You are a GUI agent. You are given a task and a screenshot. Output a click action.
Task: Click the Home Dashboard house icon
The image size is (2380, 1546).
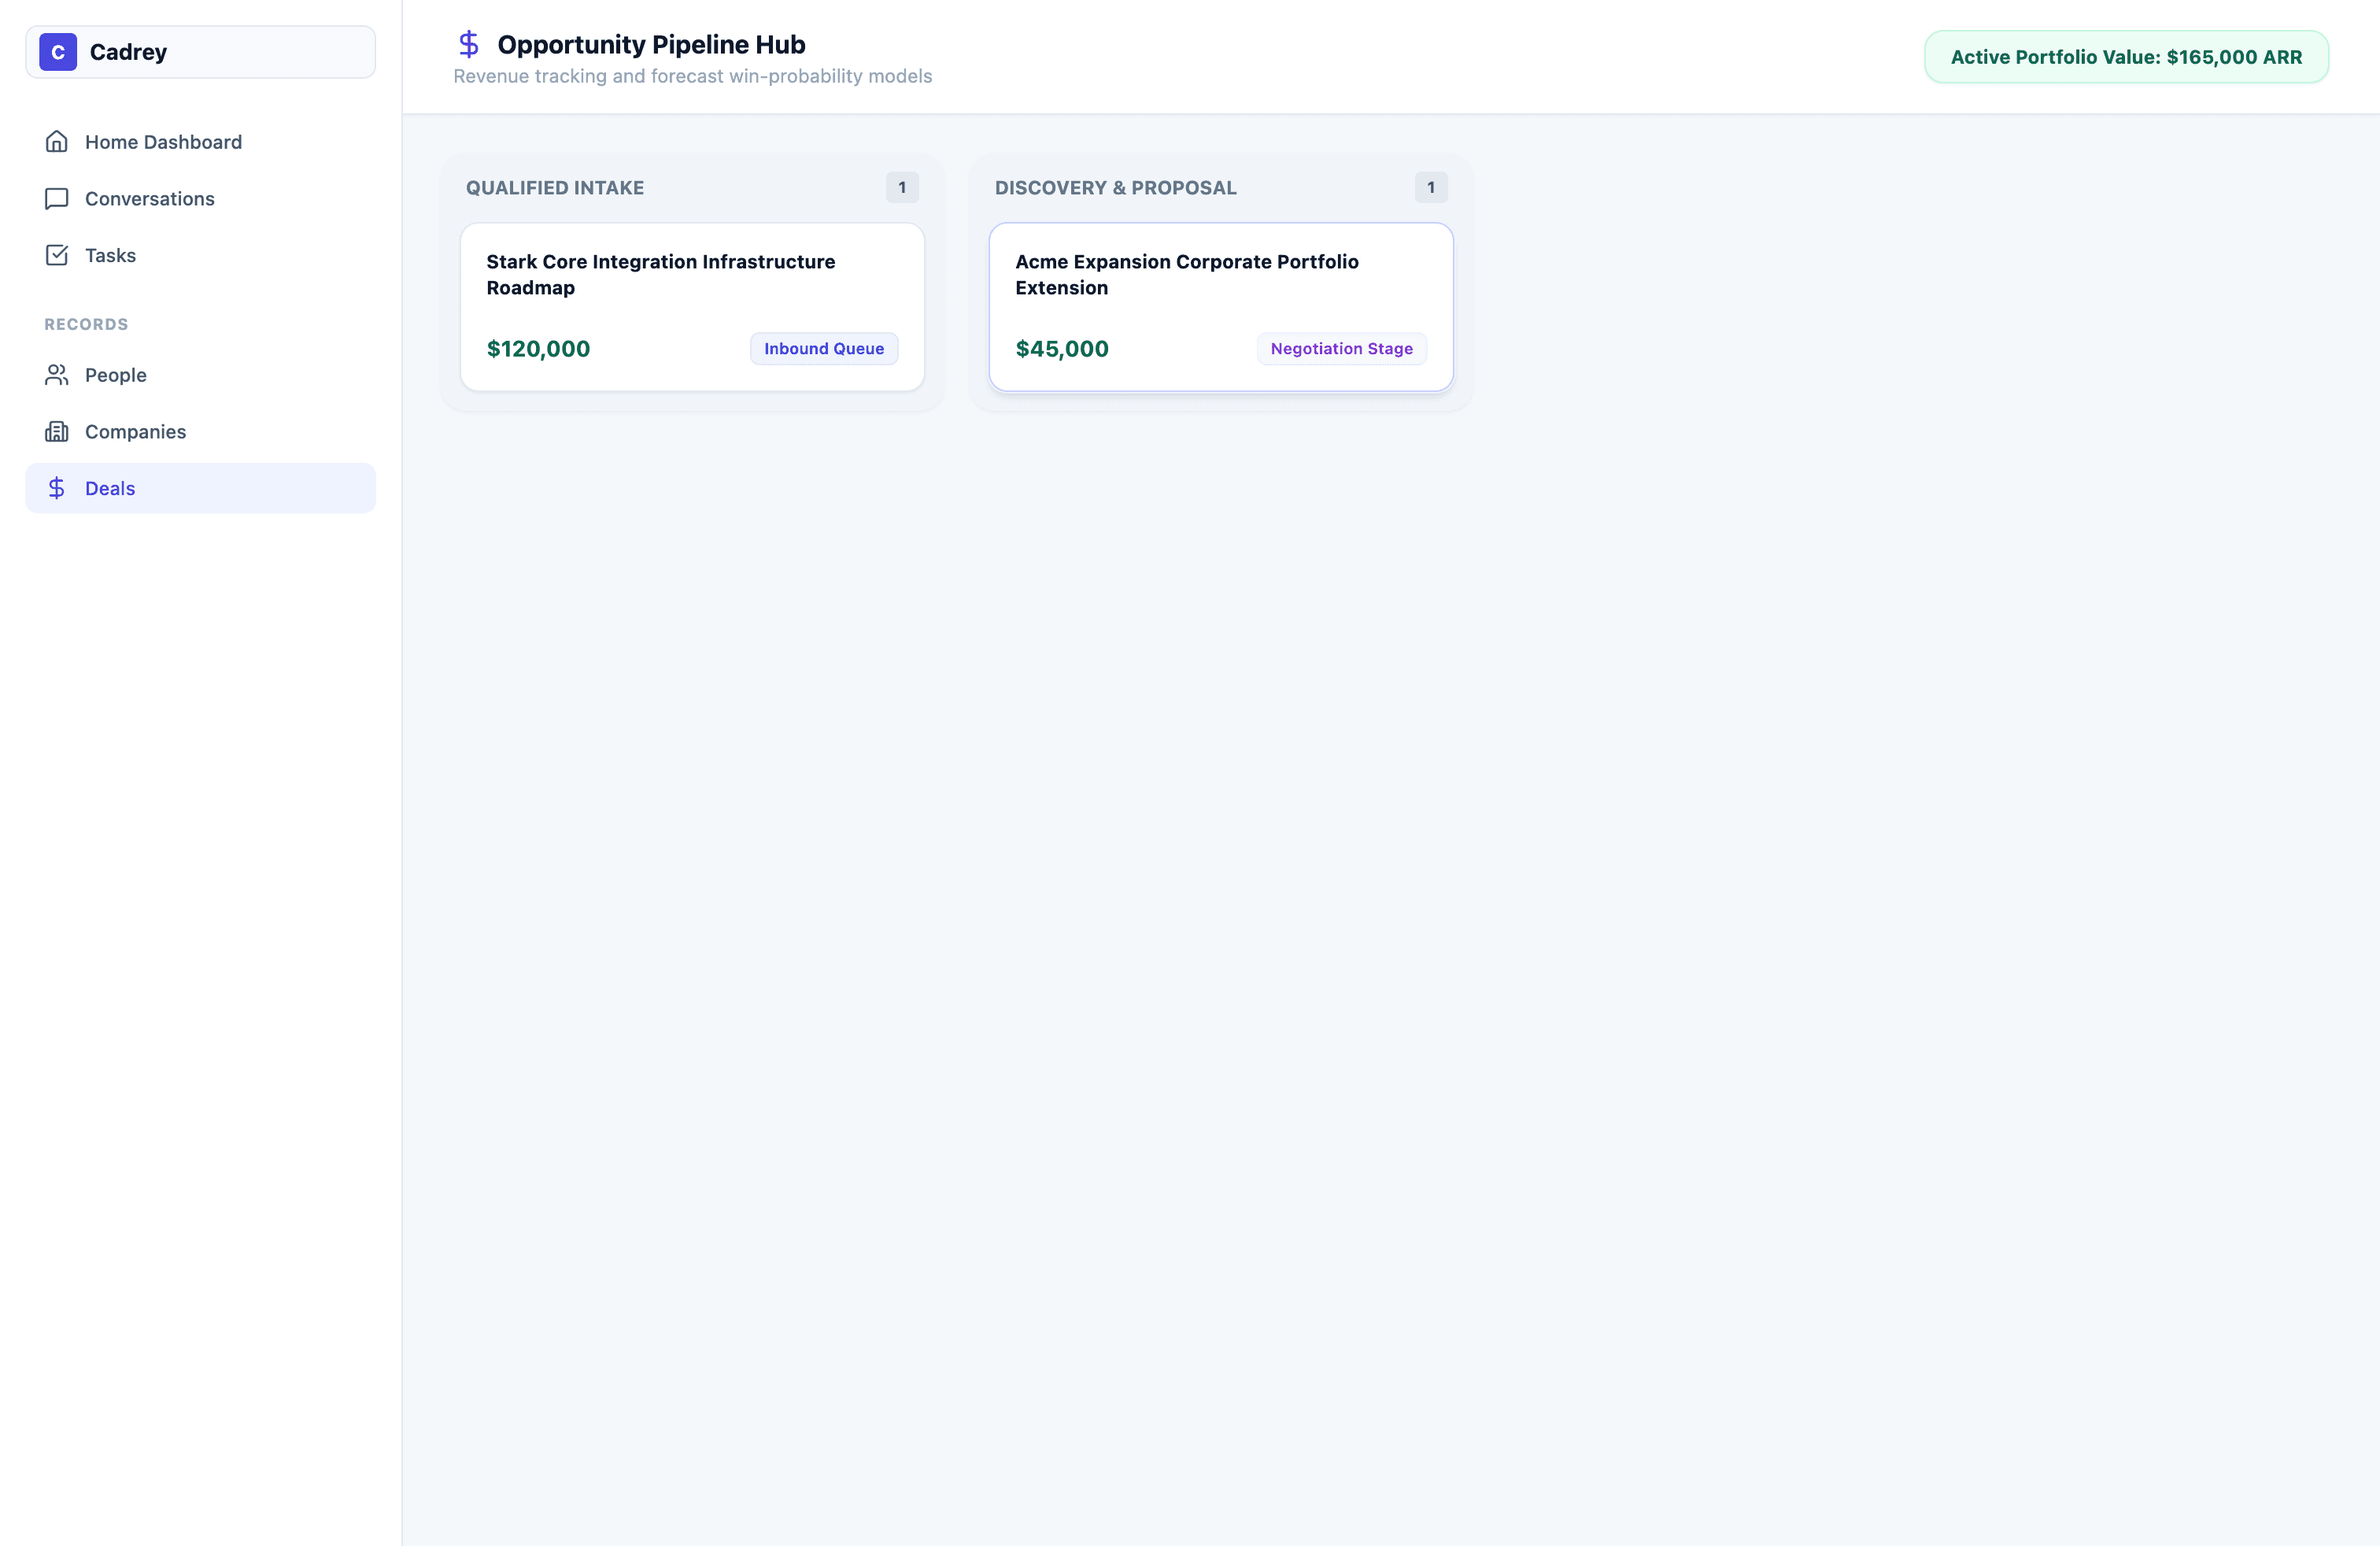[57, 142]
